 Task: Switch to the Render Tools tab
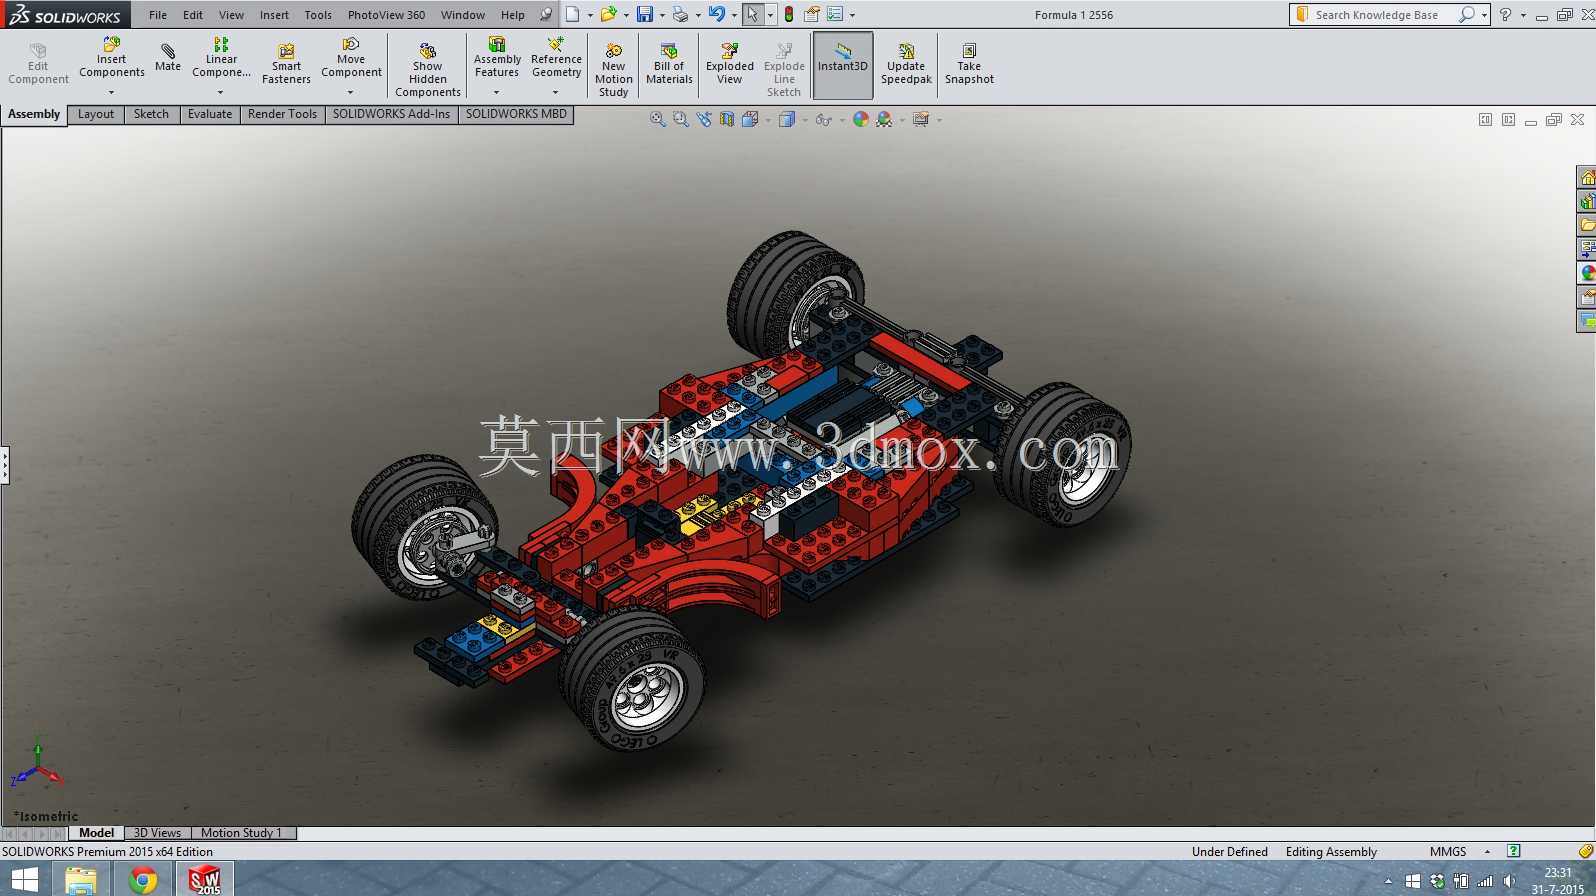tap(282, 114)
